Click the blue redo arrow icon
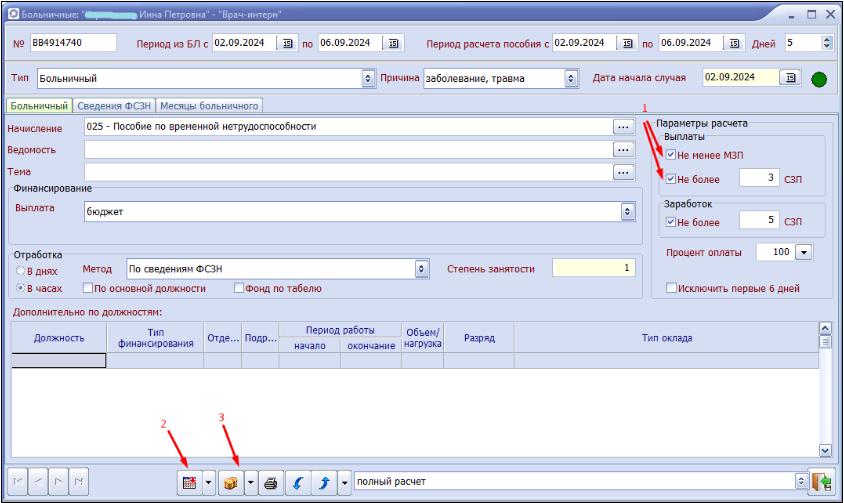 click(324, 482)
